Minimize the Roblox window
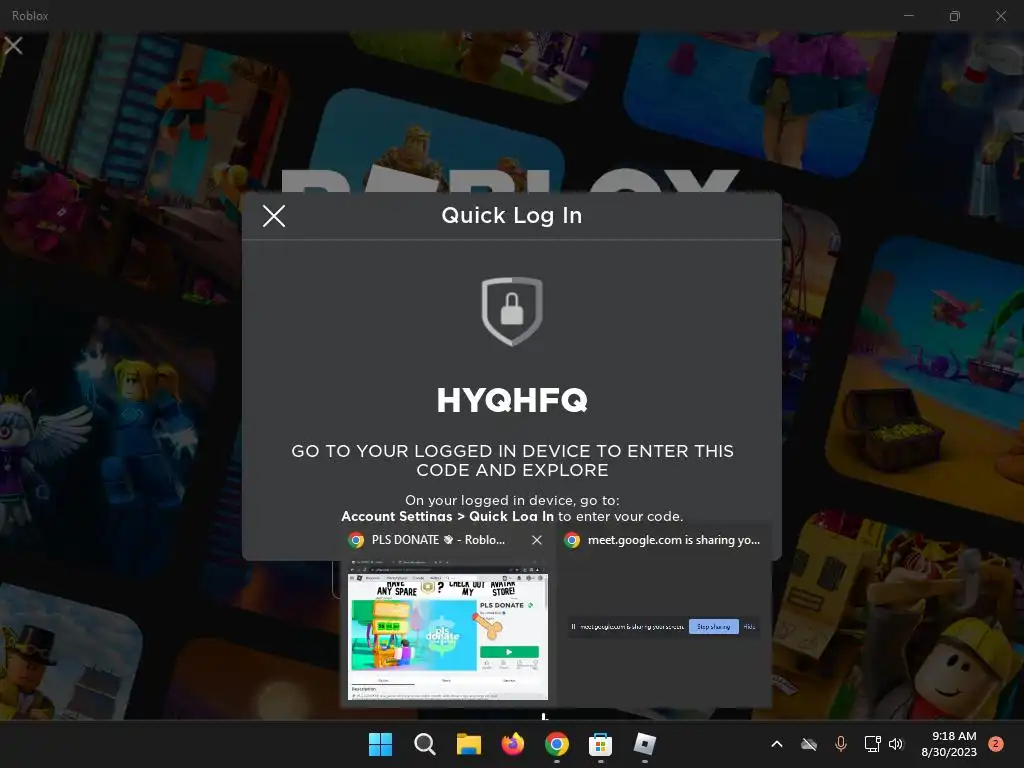 click(x=908, y=16)
